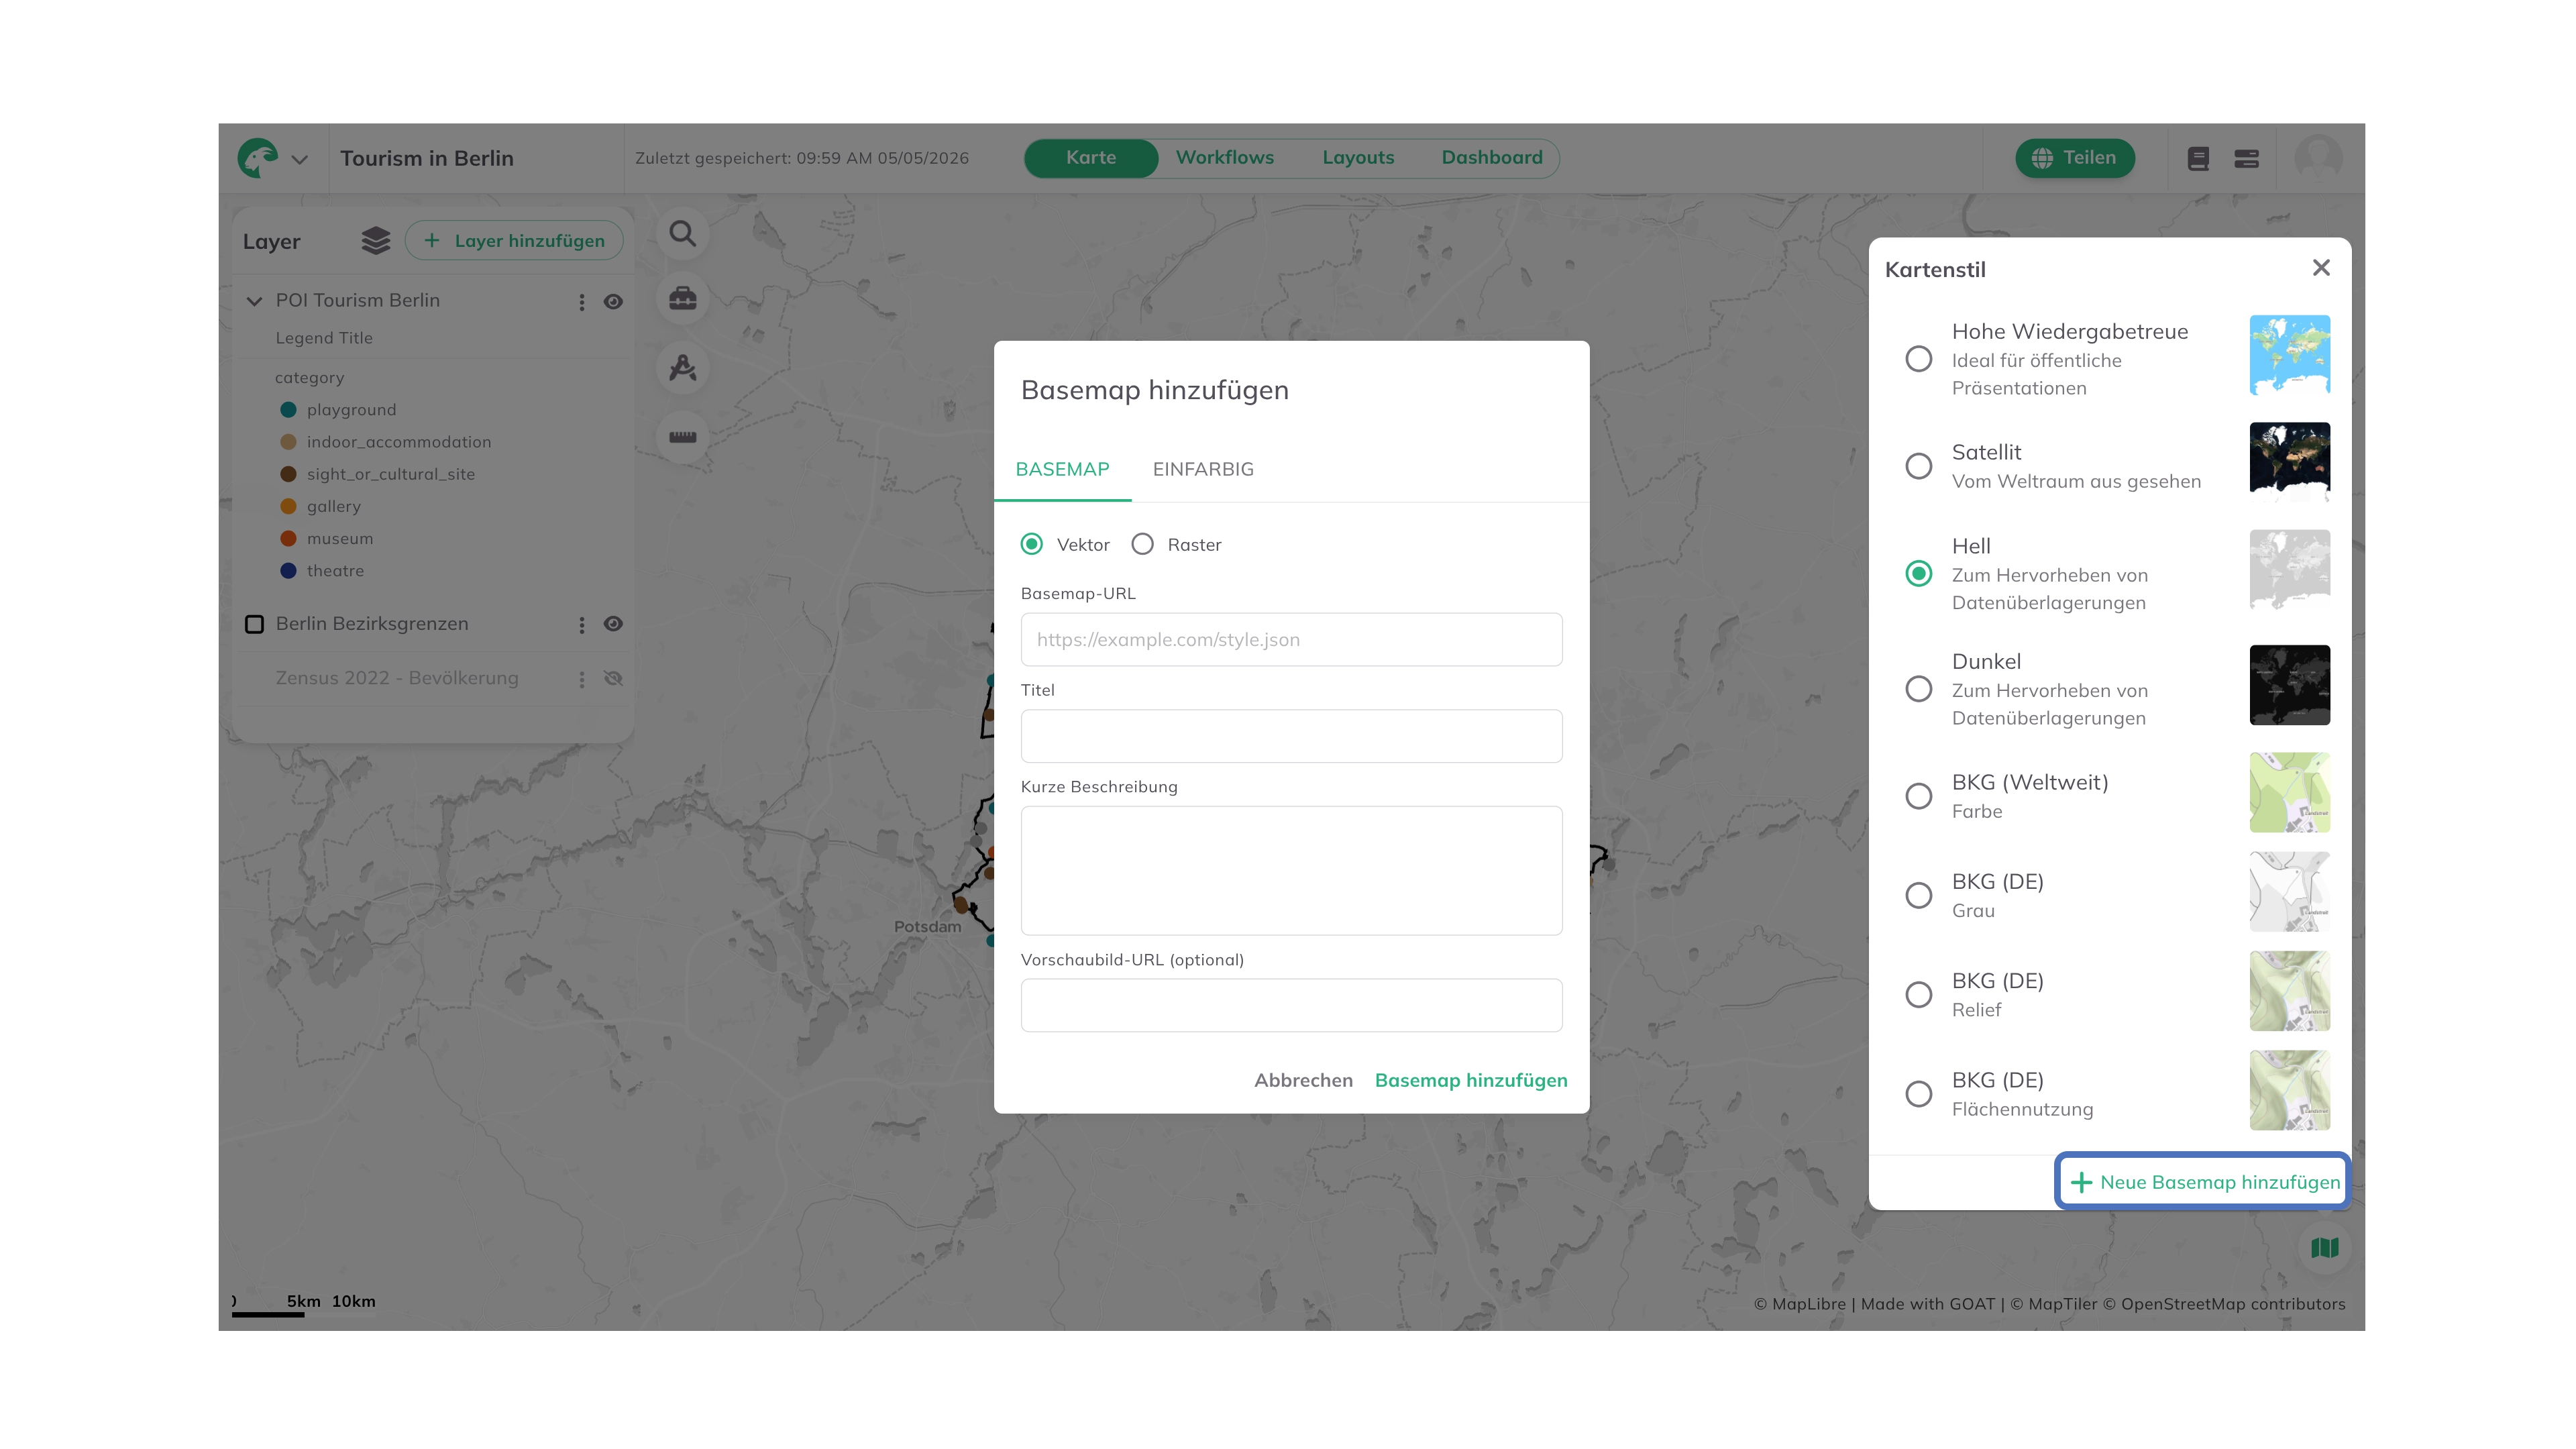The width and height of the screenshot is (2576, 1449).
Task: Click the Potsdam map label
Action: (x=927, y=927)
